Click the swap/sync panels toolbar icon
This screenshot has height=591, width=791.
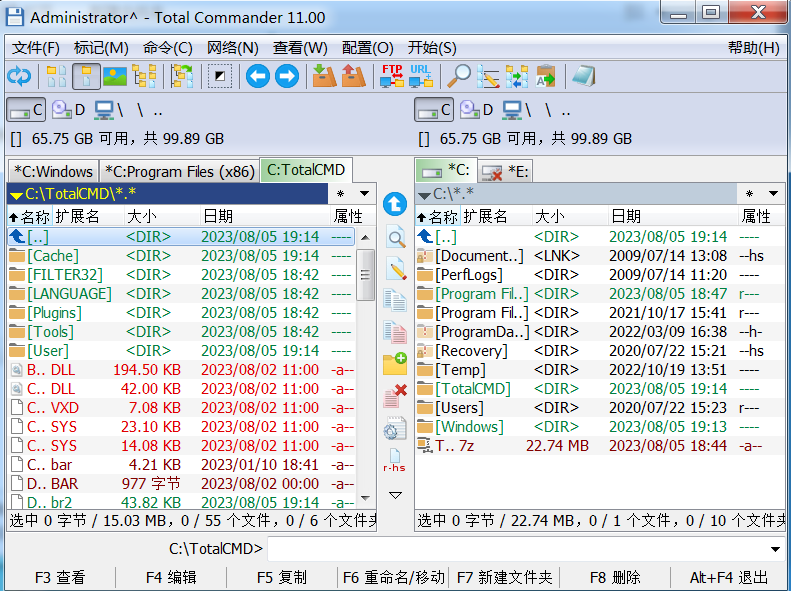pos(182,76)
